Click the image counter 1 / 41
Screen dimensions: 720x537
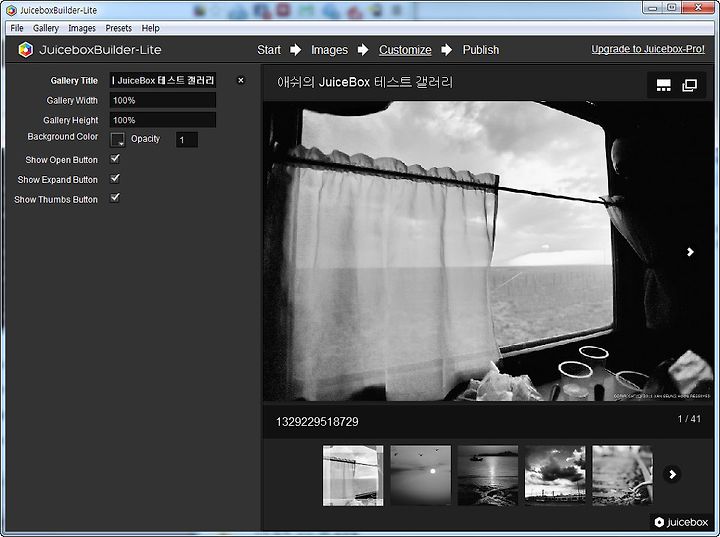click(x=689, y=419)
